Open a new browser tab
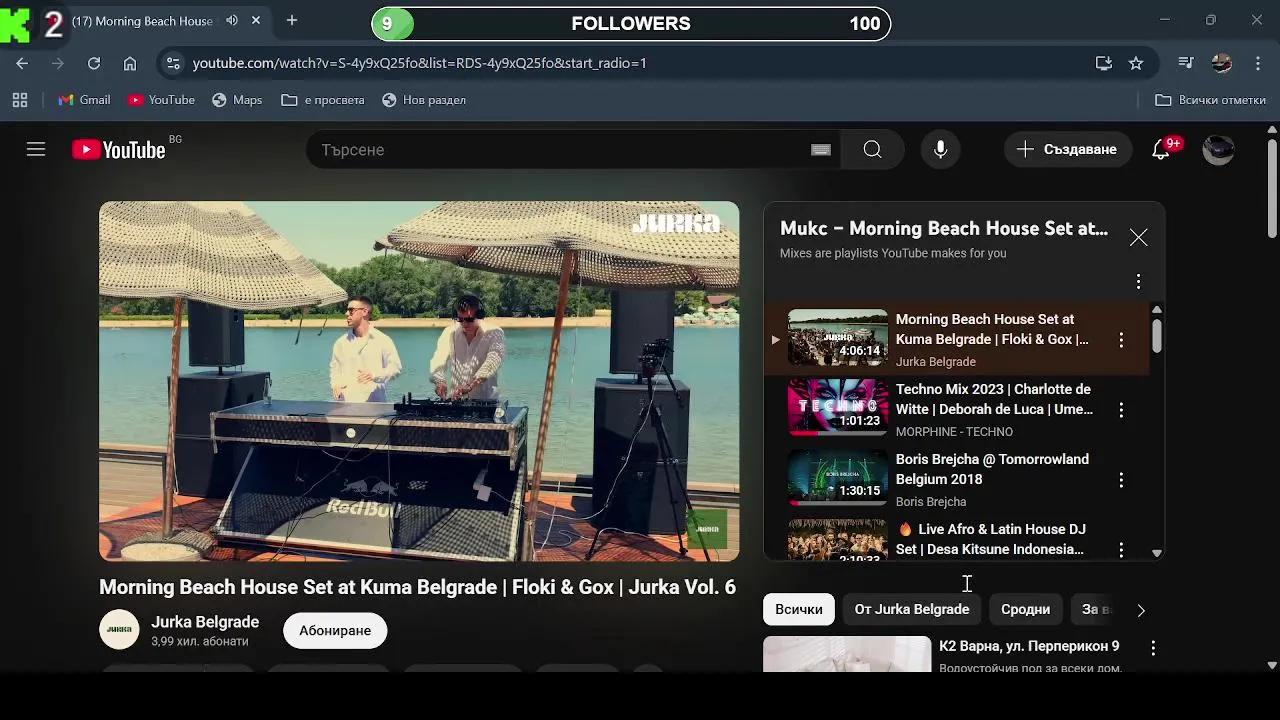Image resolution: width=1280 pixels, height=720 pixels. click(292, 20)
